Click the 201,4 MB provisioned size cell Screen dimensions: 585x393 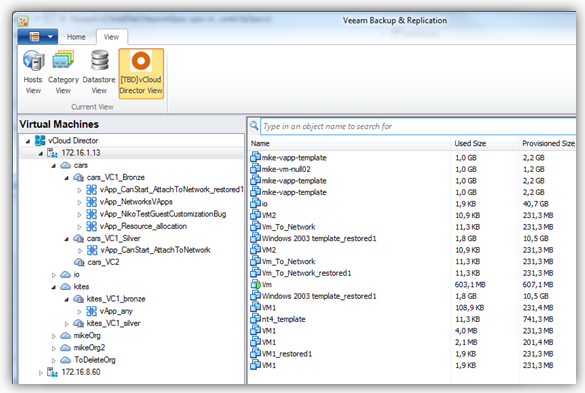point(538,343)
